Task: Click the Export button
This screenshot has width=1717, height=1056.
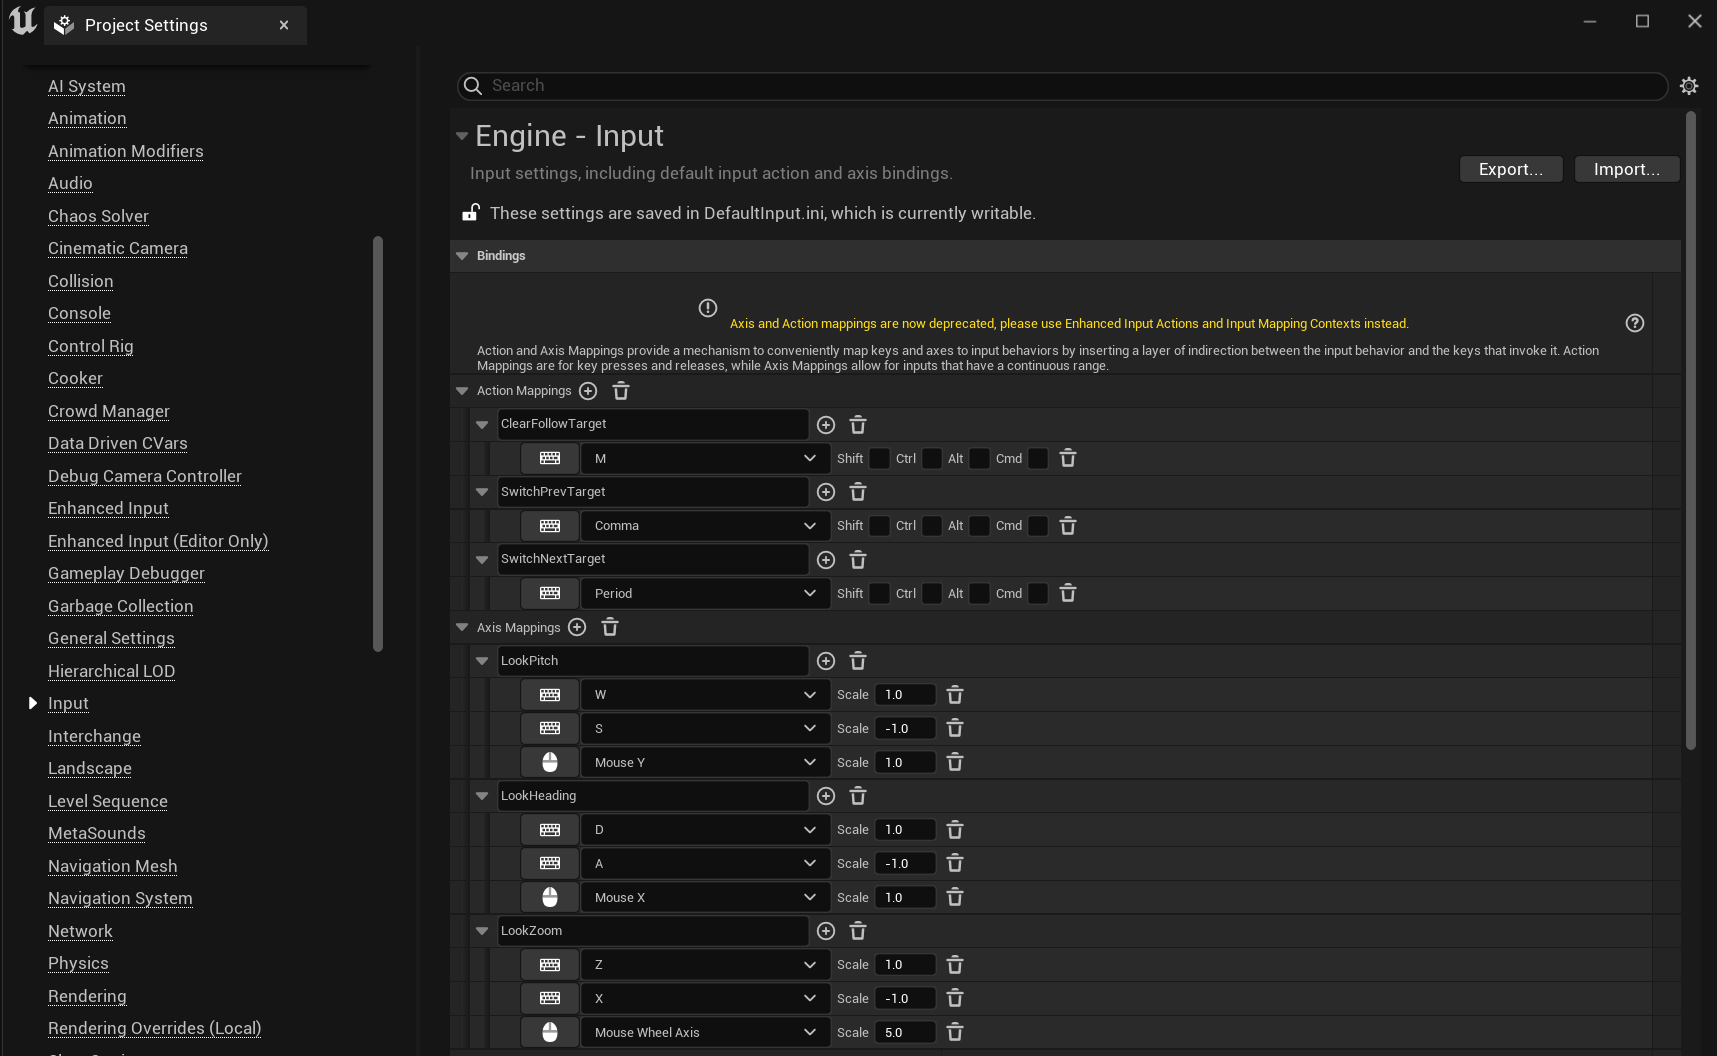Action: 1510,169
